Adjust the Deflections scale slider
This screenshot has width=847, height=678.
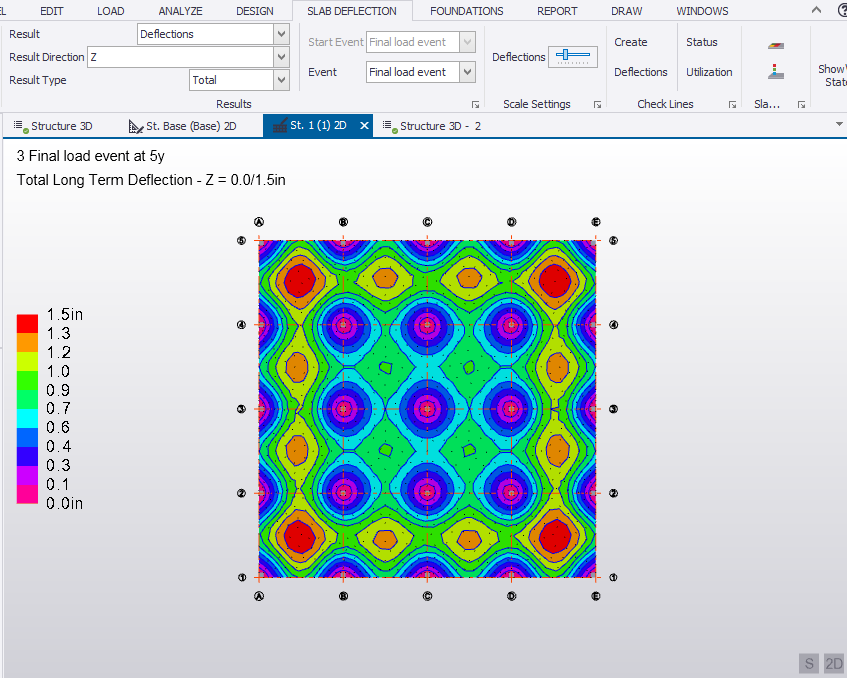click(573, 57)
